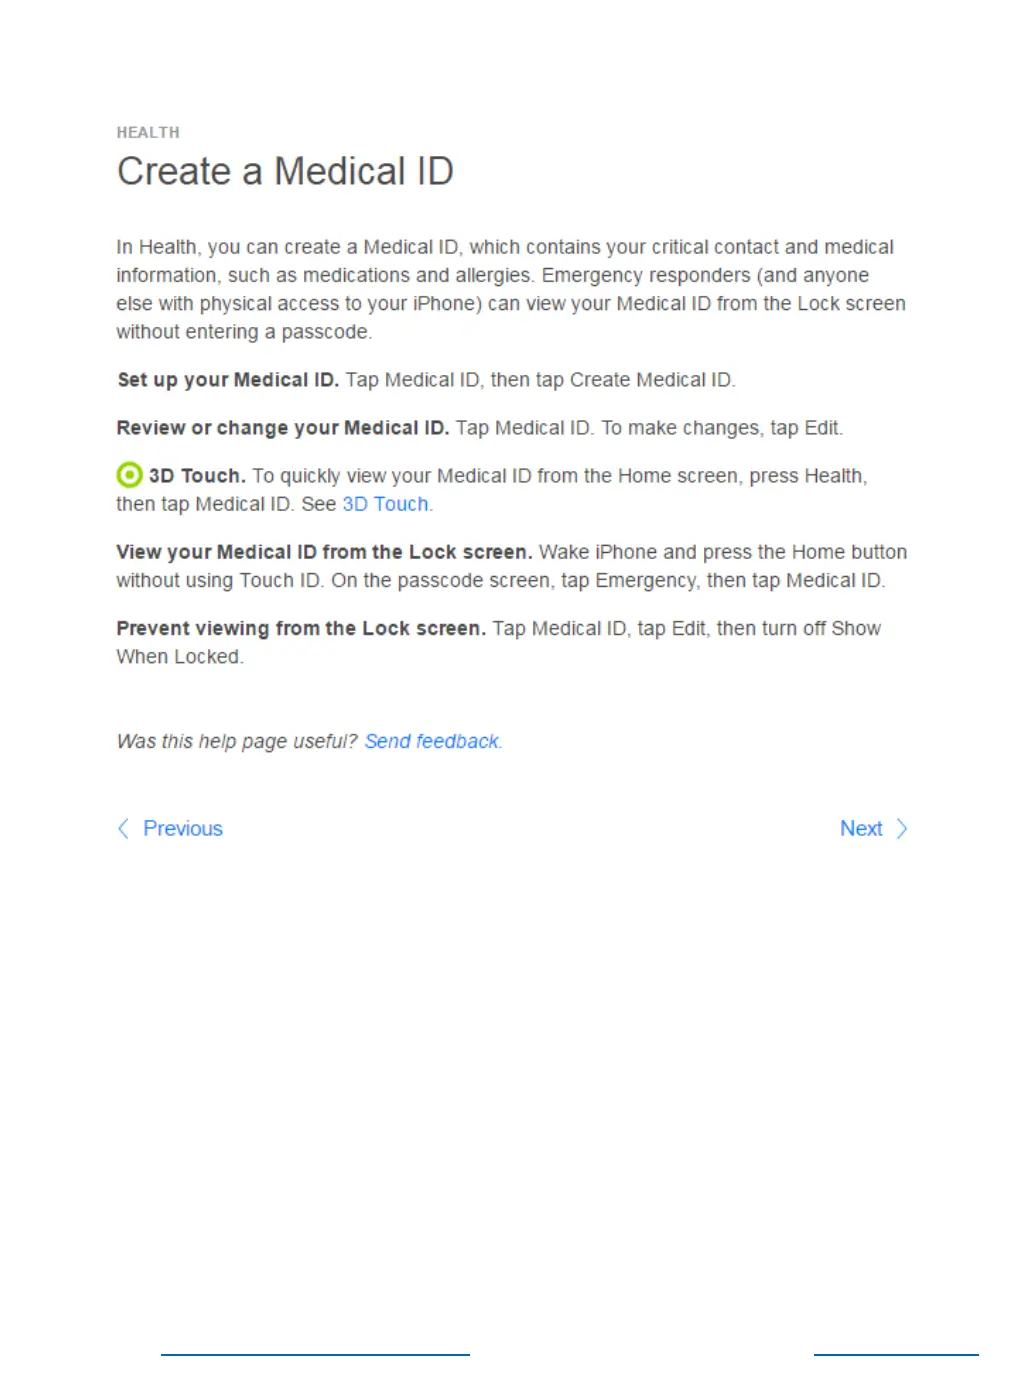Viewport: 1022px width, 1382px height.
Task: Click the intro paragraph starting In Health
Action: (511, 289)
